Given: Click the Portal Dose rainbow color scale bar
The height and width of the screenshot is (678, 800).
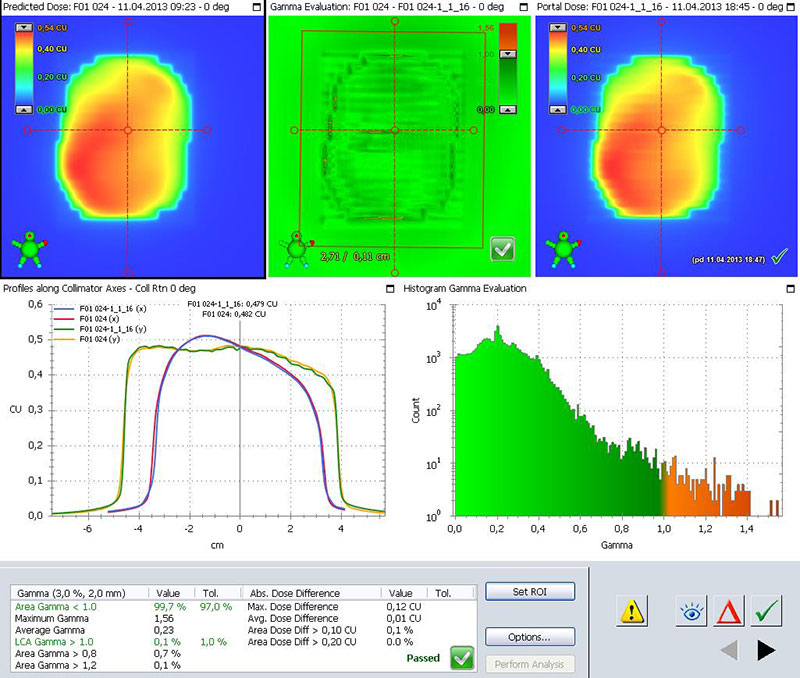Looking at the screenshot, I should [558, 69].
